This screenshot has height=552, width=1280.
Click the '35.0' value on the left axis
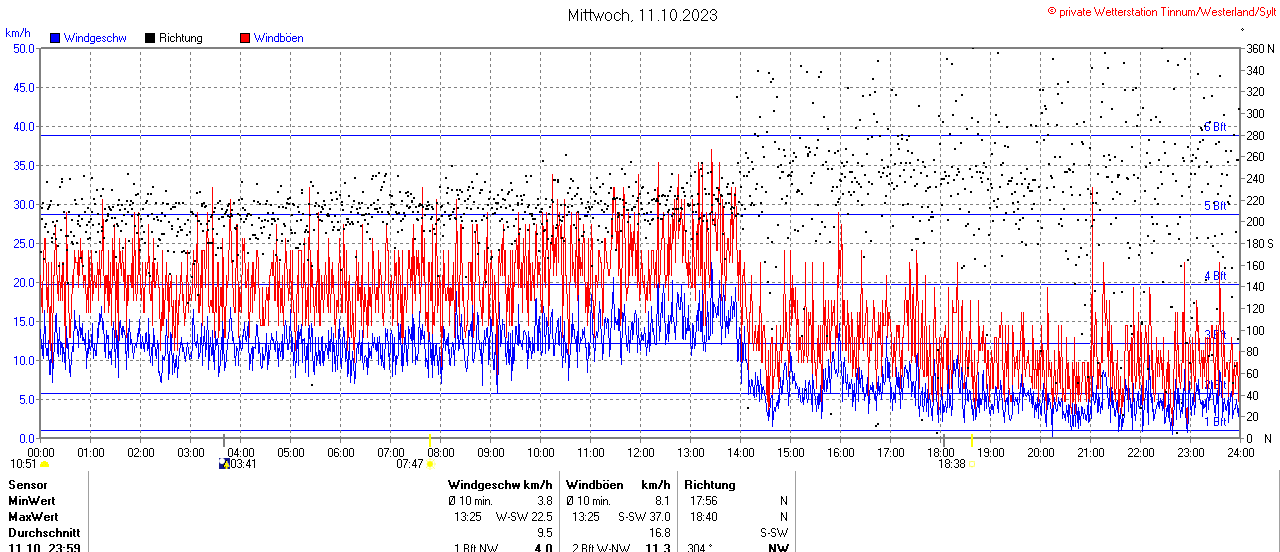pos(24,165)
